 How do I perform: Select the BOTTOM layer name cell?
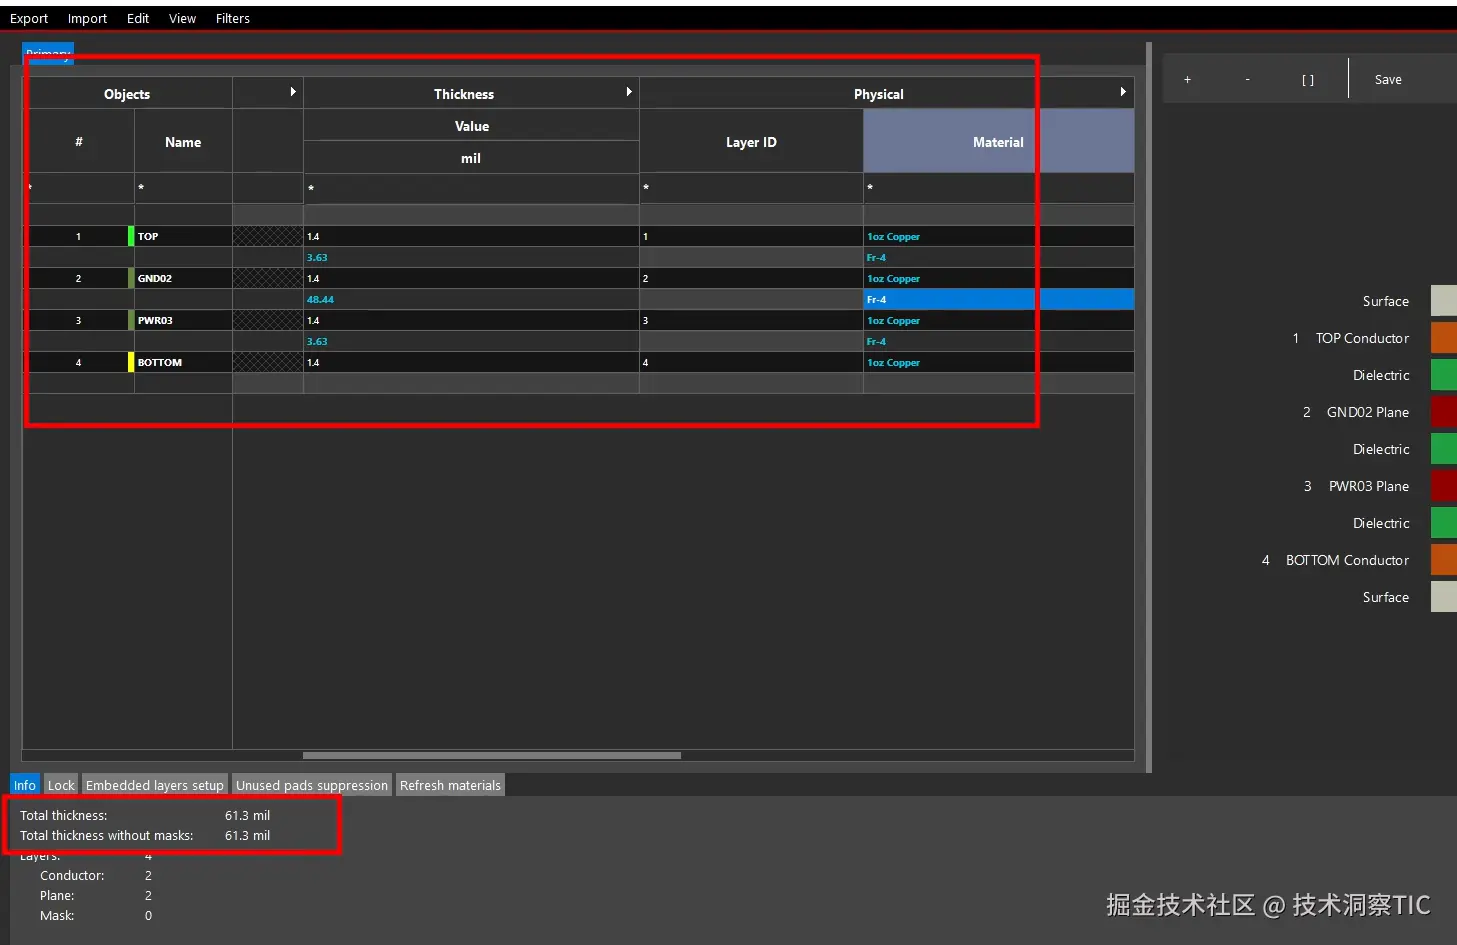[183, 362]
